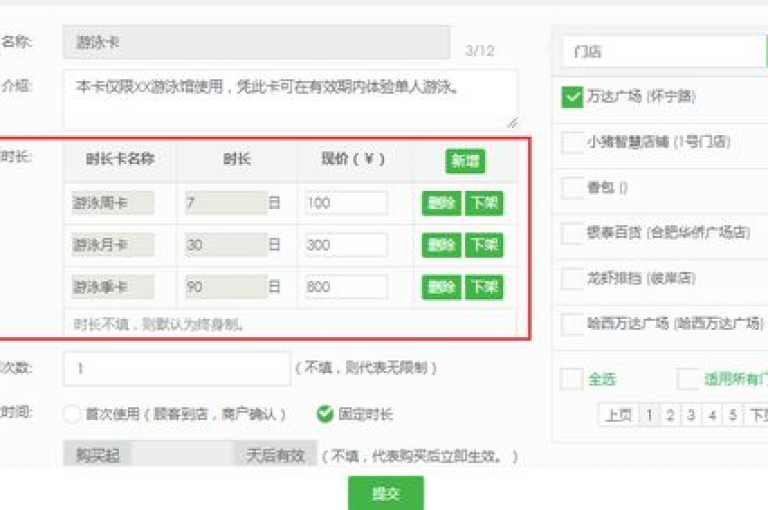Click the days field between 购买起 and 天后有效

(x=184, y=456)
